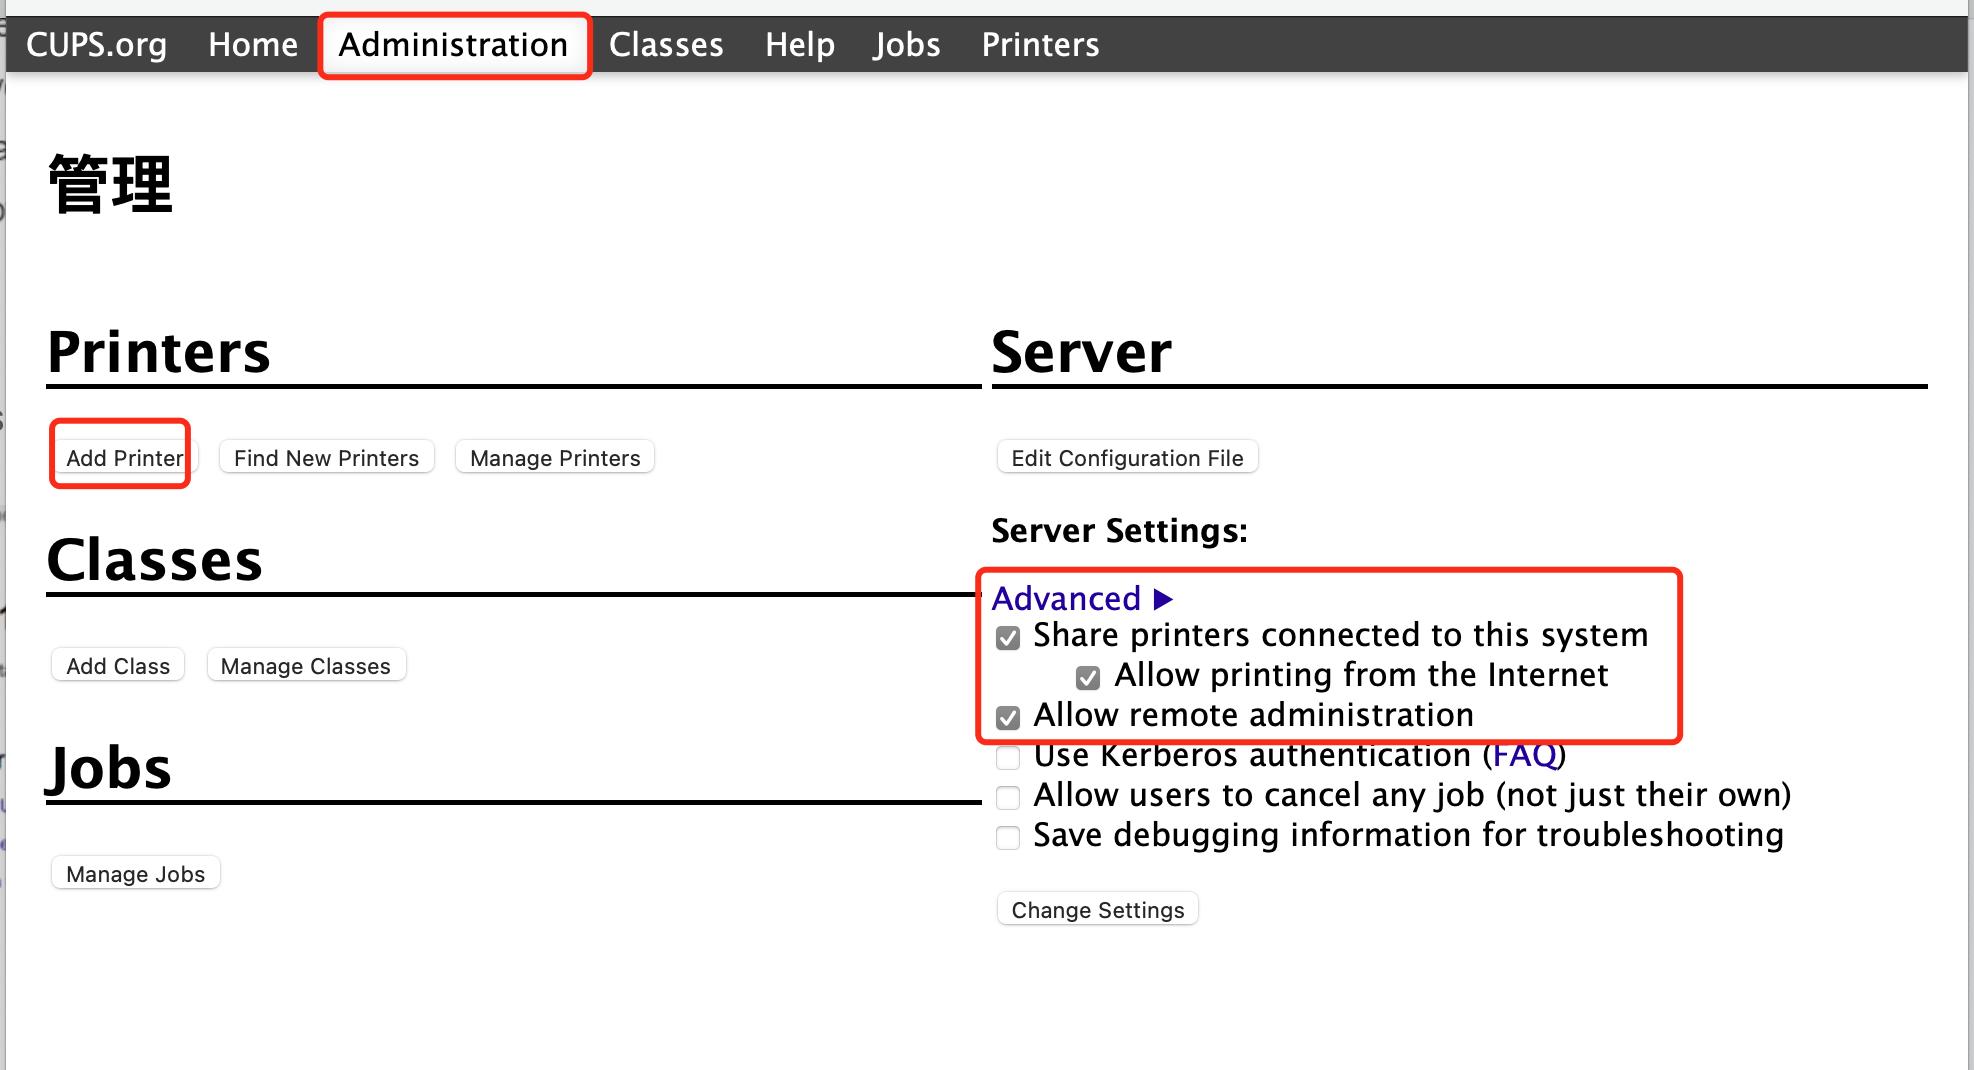The width and height of the screenshot is (1974, 1070).
Task: Check Allow users to cancel any job
Action: 1008,798
